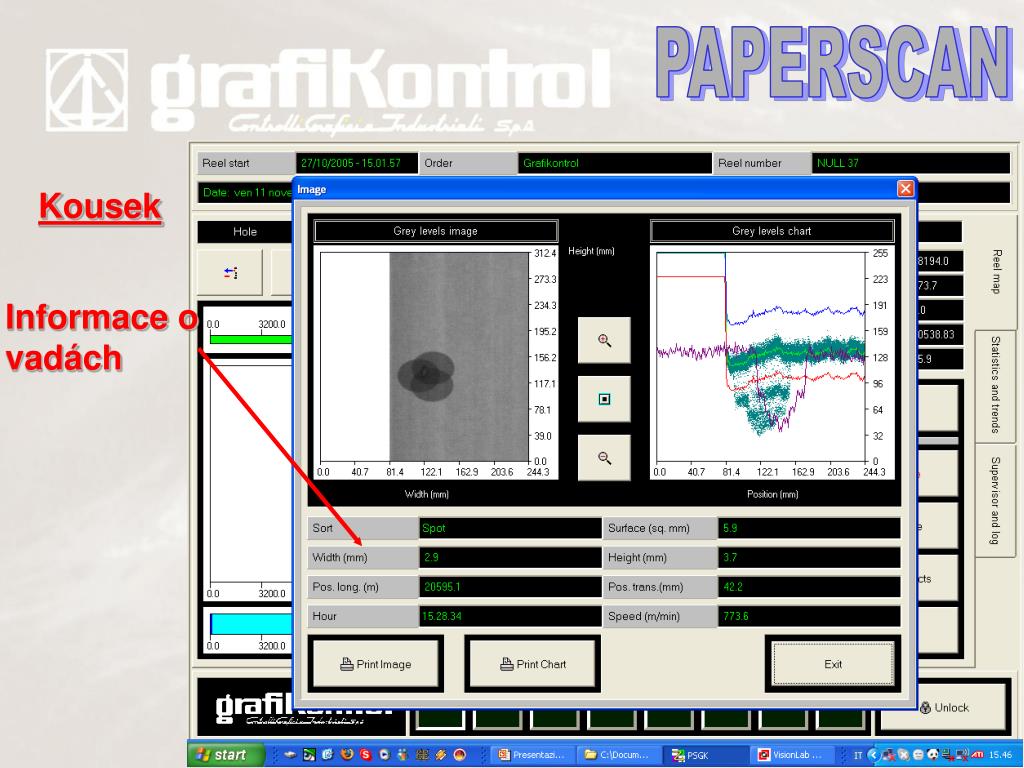
Task: Select Speed value 773.6
Action: [808, 616]
